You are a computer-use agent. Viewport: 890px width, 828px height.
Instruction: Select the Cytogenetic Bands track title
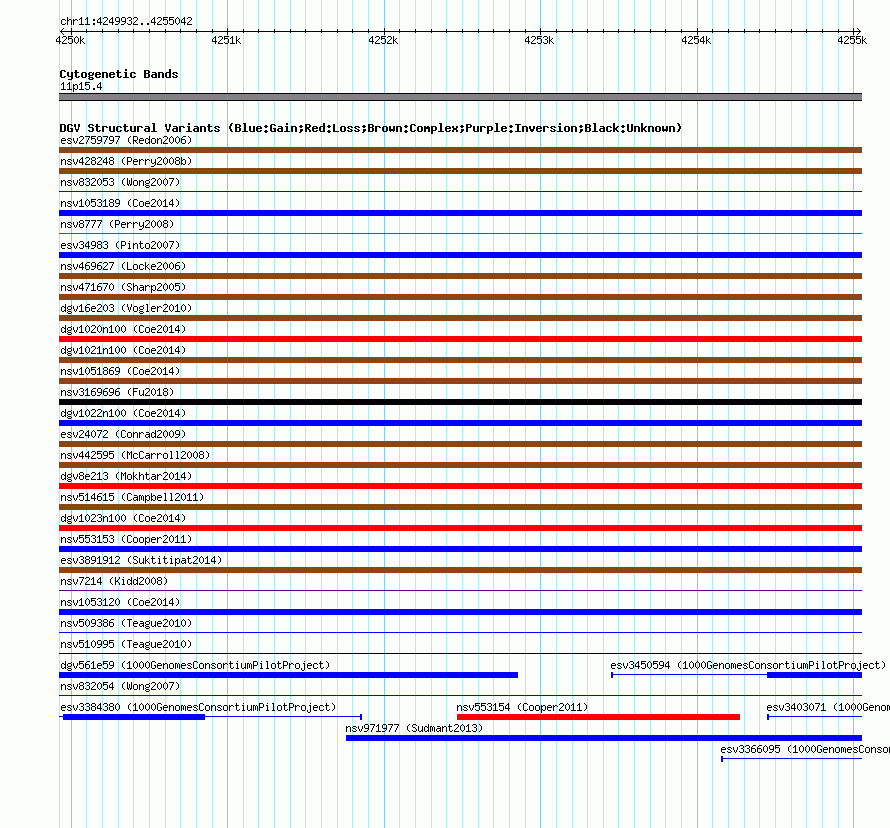click(x=119, y=74)
